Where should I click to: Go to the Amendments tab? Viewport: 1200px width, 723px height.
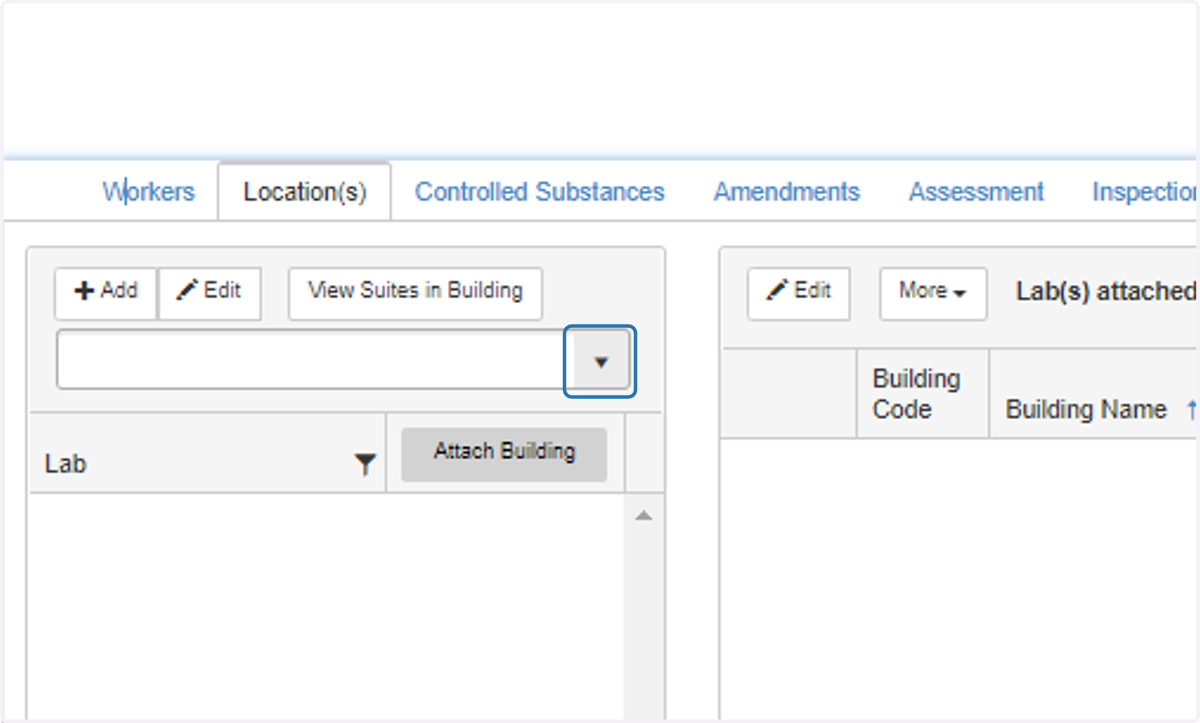pos(787,192)
